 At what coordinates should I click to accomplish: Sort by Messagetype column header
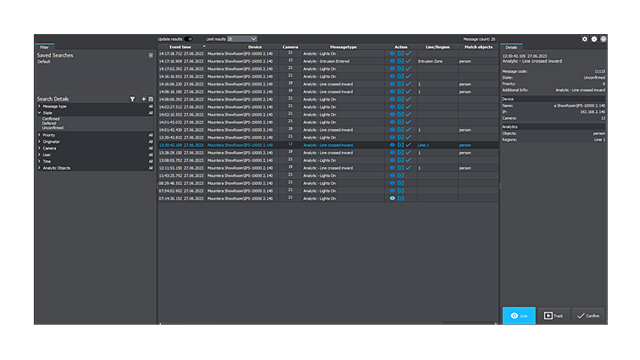343,47
